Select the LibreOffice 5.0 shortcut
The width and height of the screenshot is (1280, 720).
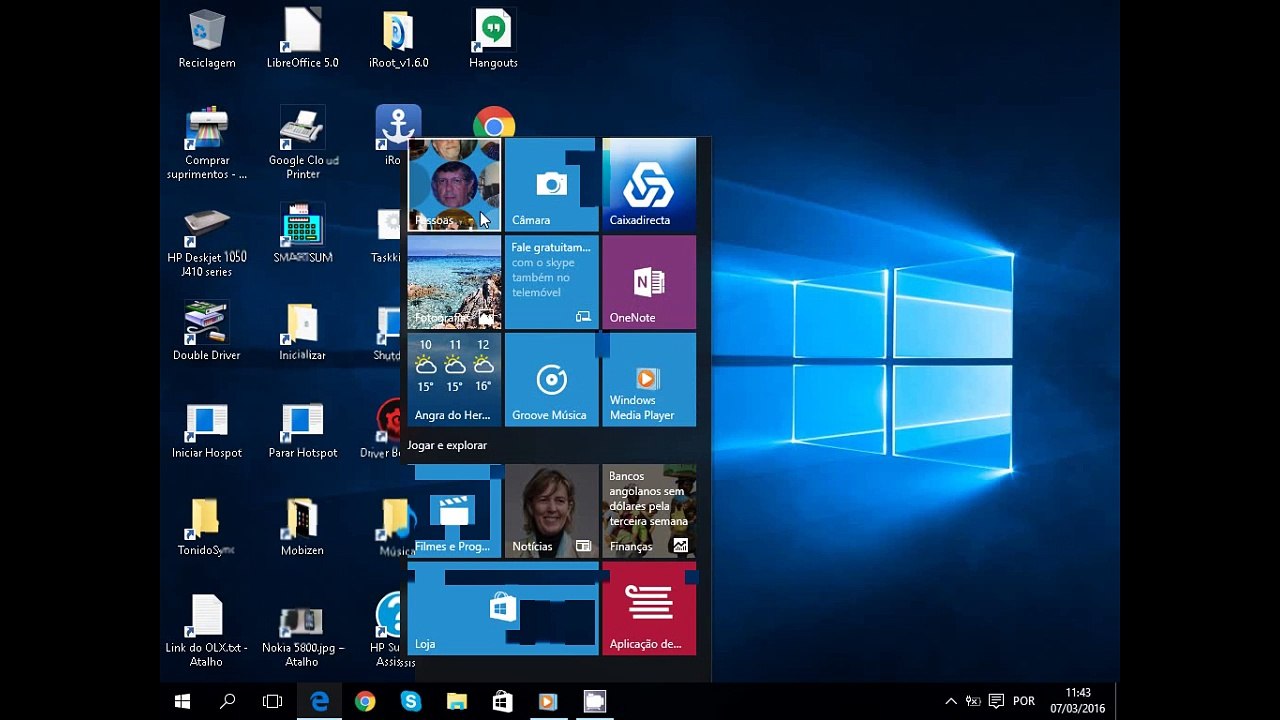(302, 40)
